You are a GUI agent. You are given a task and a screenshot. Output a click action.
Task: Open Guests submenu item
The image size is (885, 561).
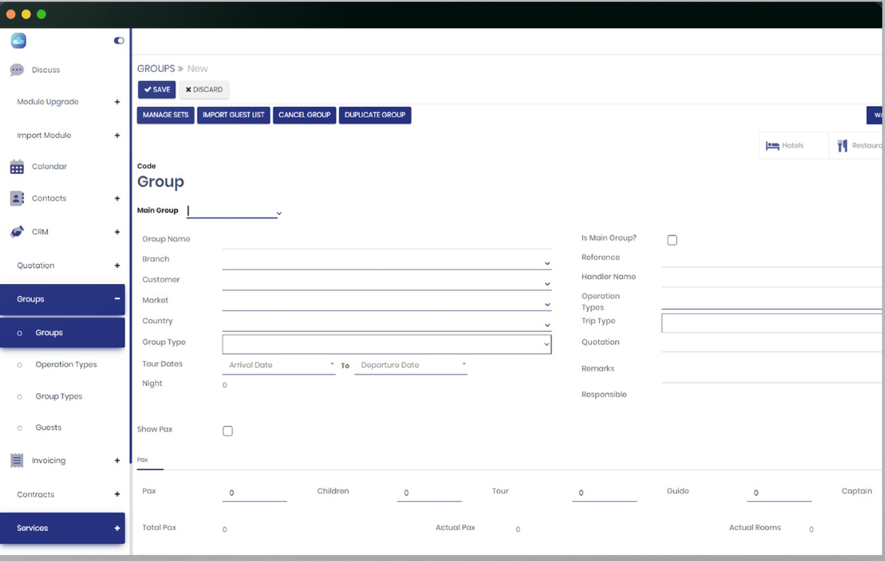point(49,428)
